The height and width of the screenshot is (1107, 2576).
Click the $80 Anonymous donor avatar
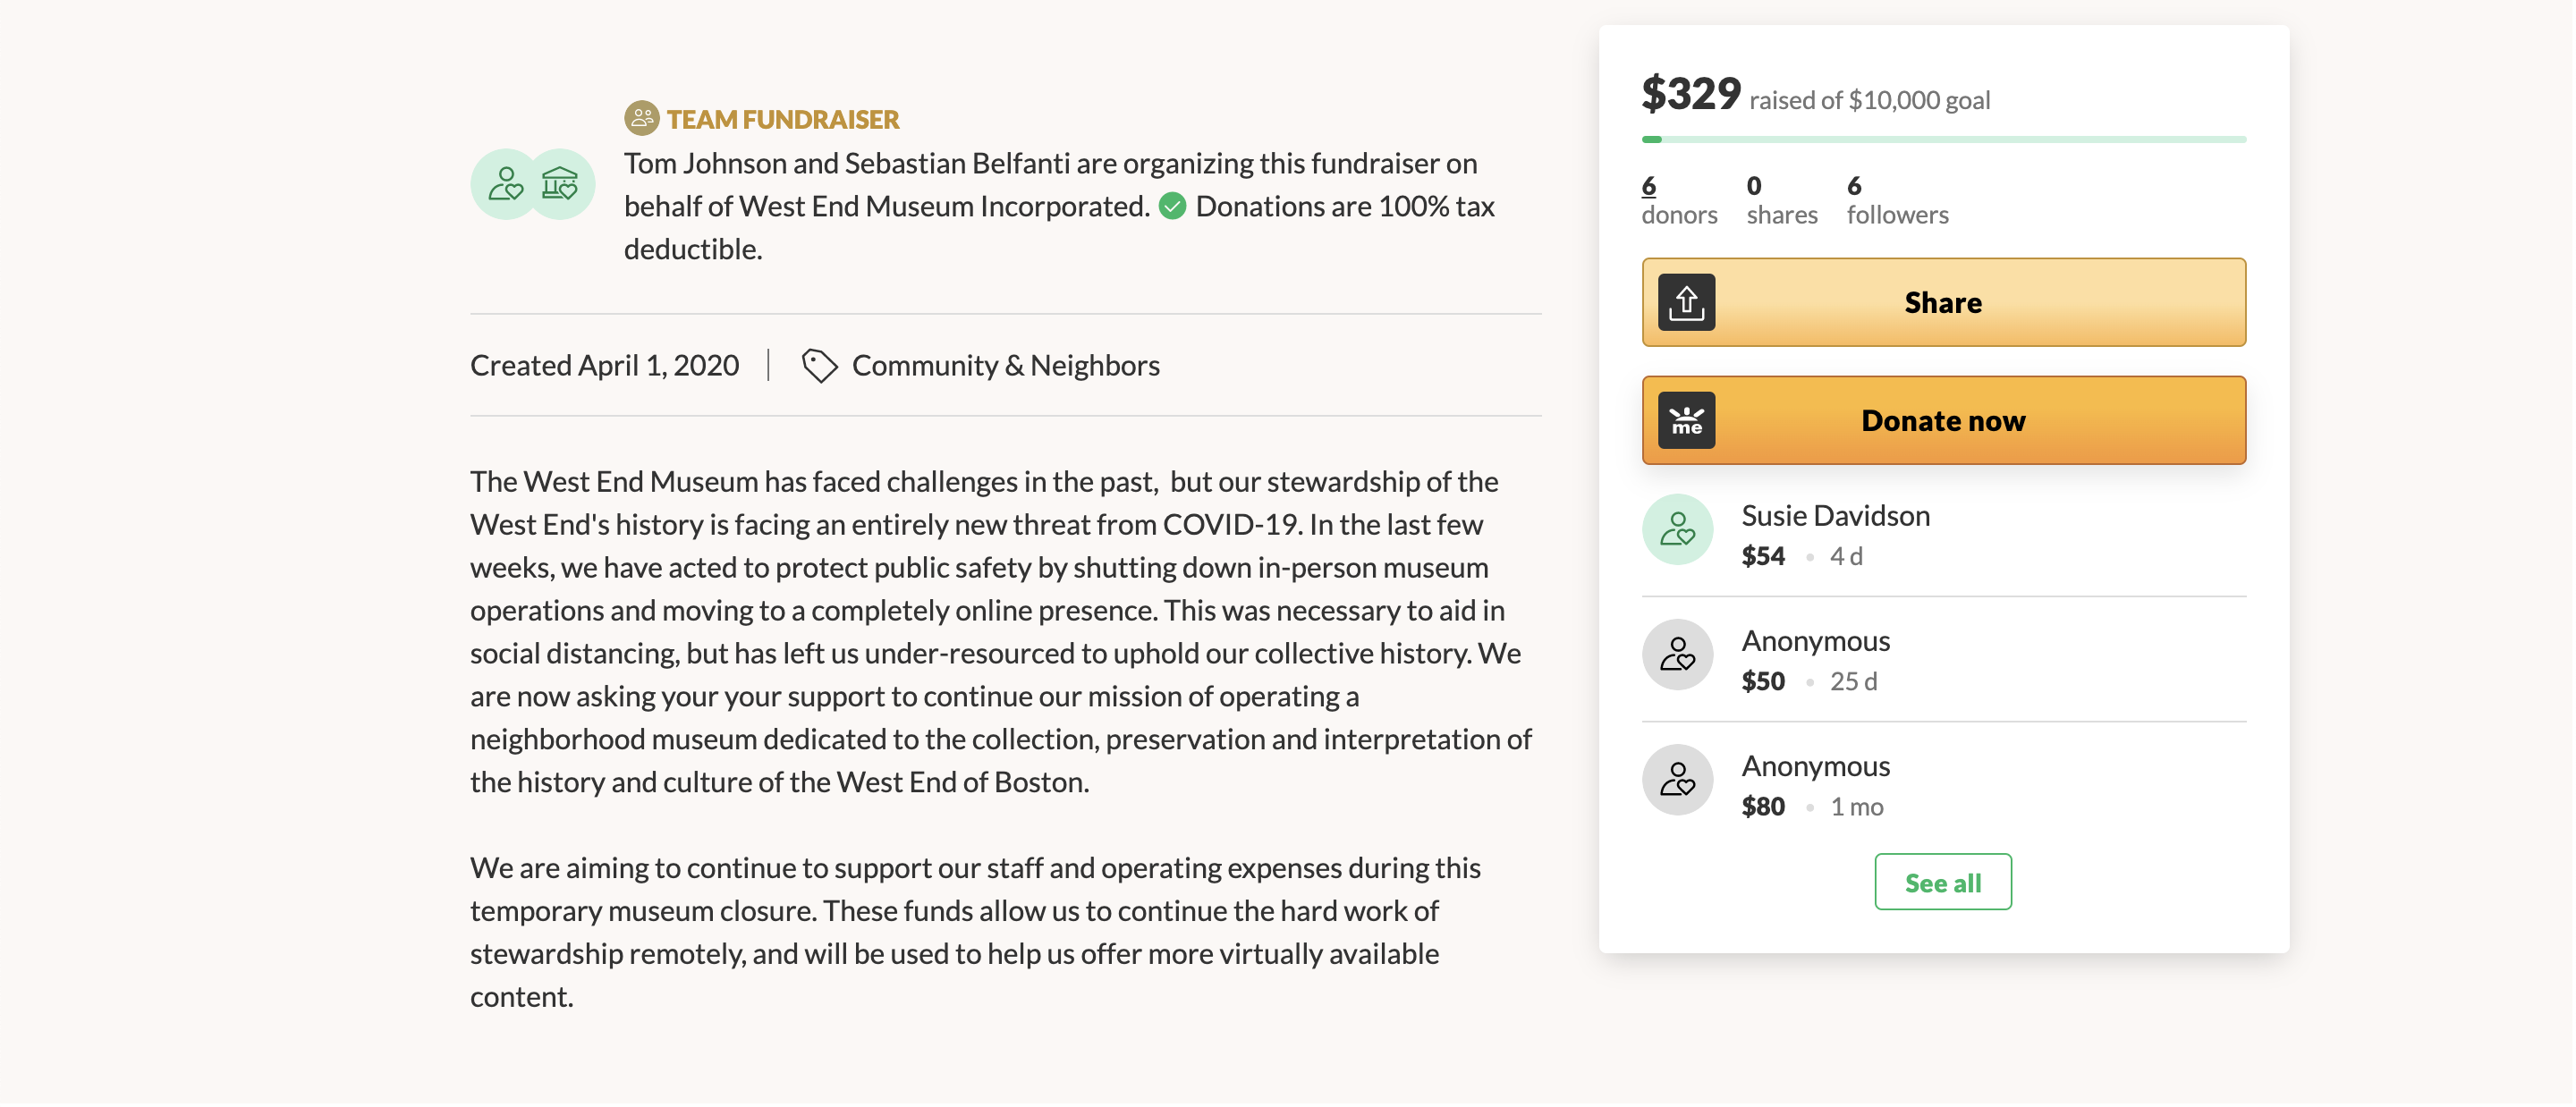pos(1677,780)
